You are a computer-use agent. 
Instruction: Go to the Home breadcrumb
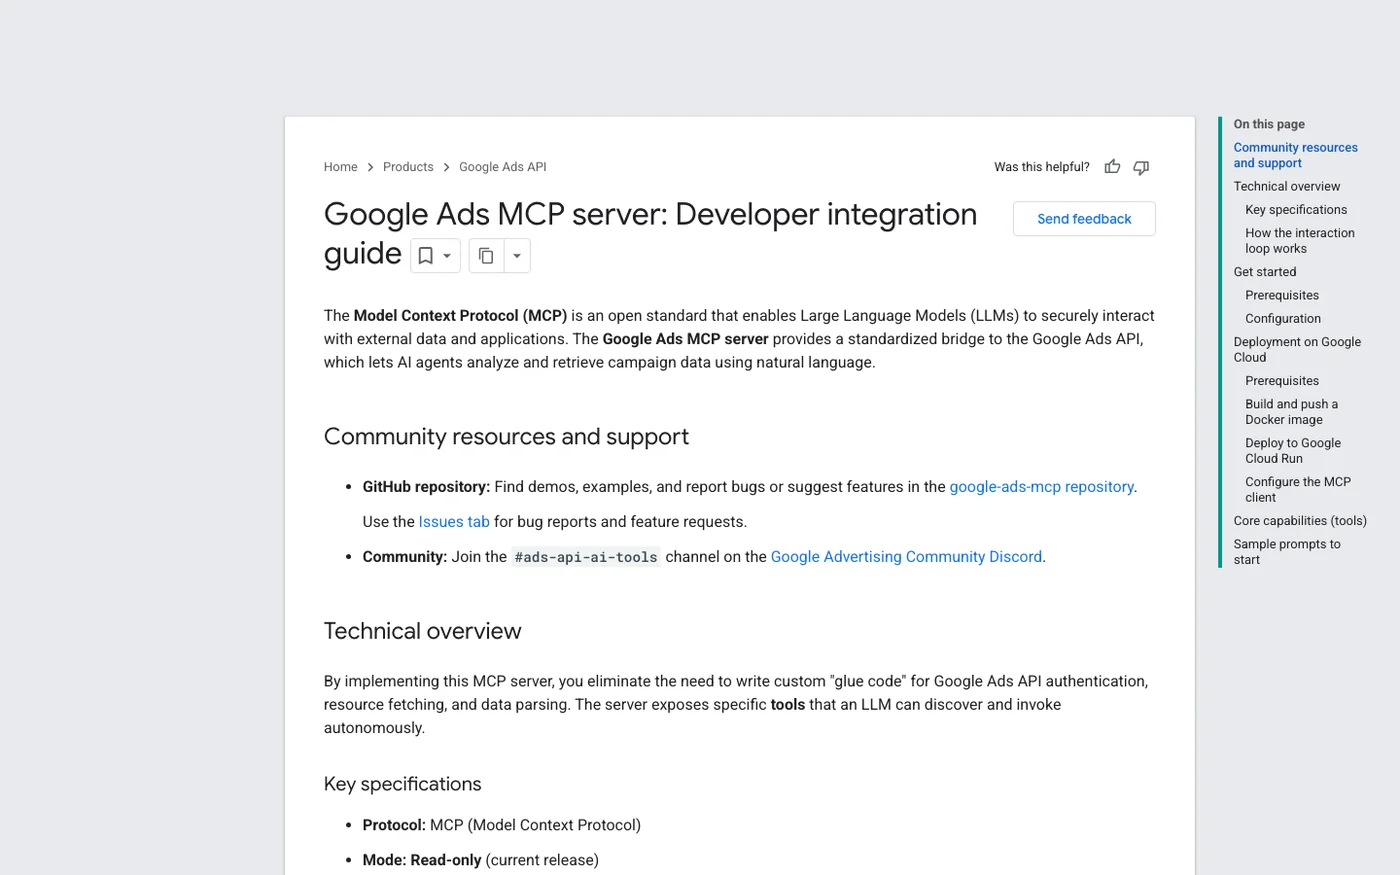340,167
